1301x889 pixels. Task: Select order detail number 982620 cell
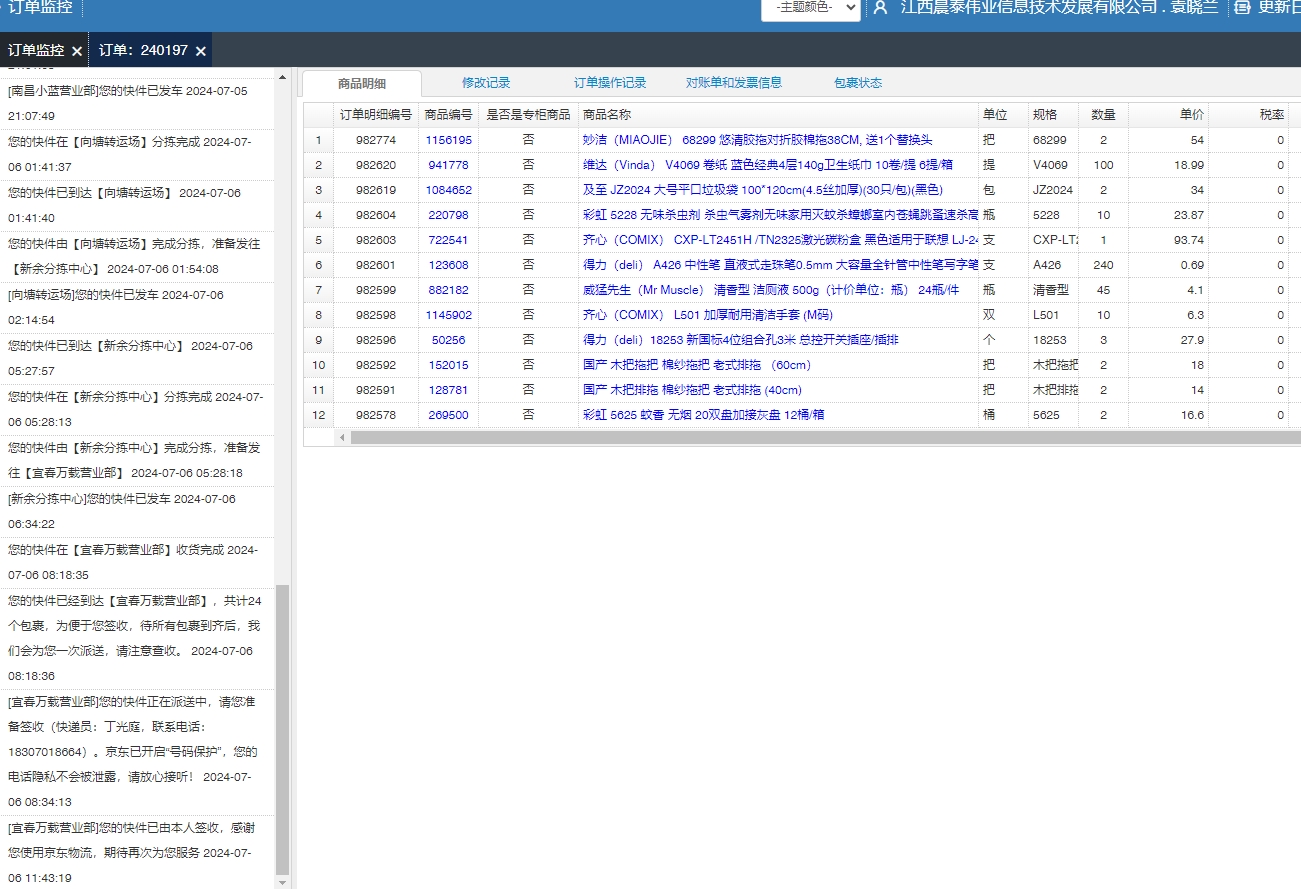[x=376, y=165]
